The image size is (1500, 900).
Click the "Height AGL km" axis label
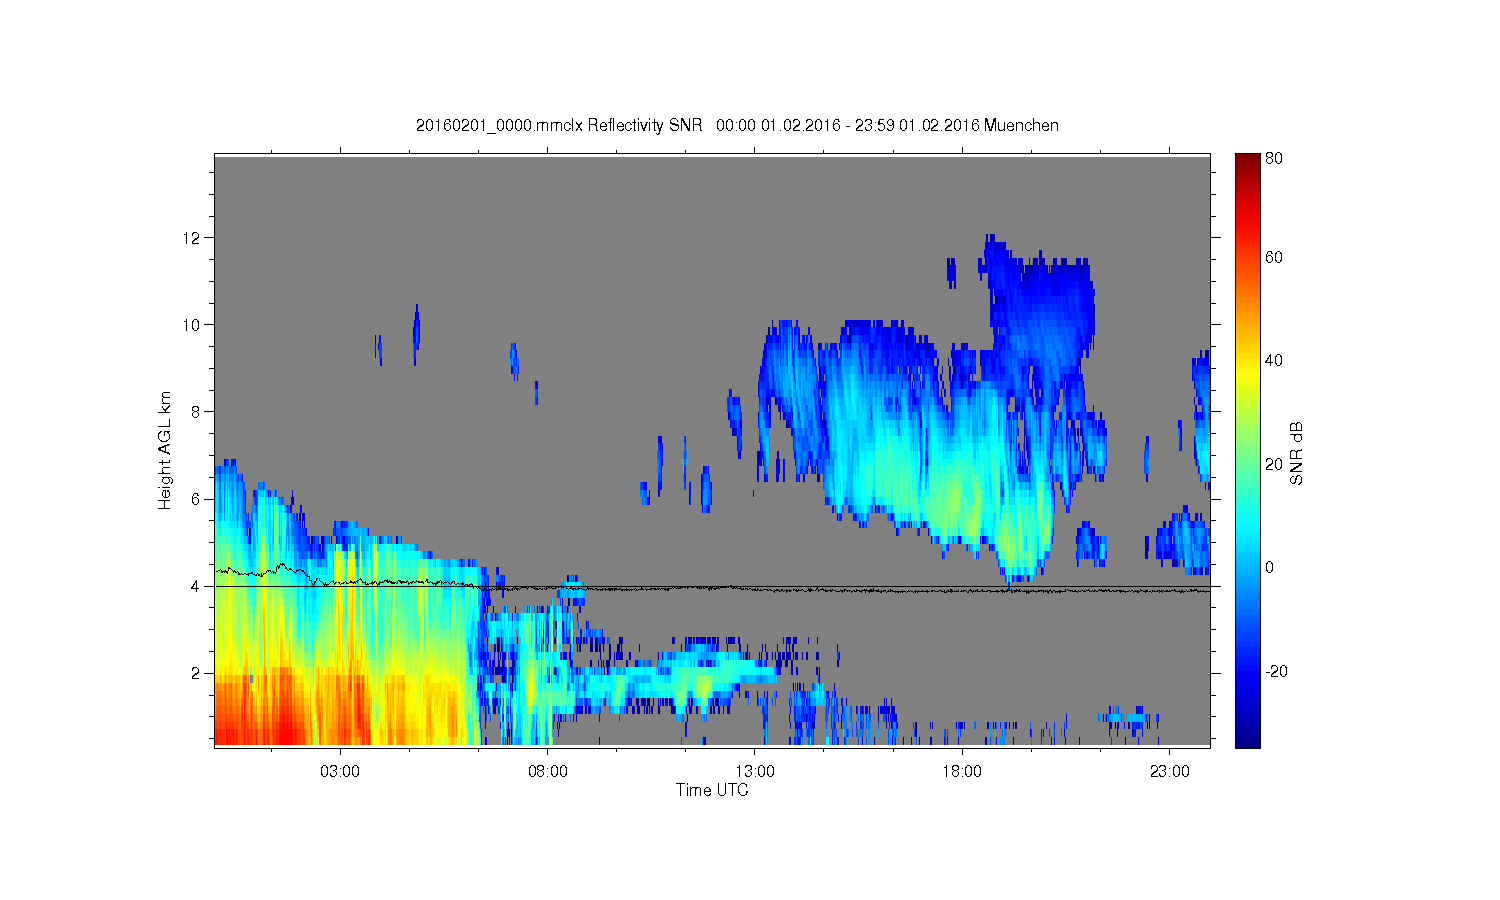[x=165, y=450]
